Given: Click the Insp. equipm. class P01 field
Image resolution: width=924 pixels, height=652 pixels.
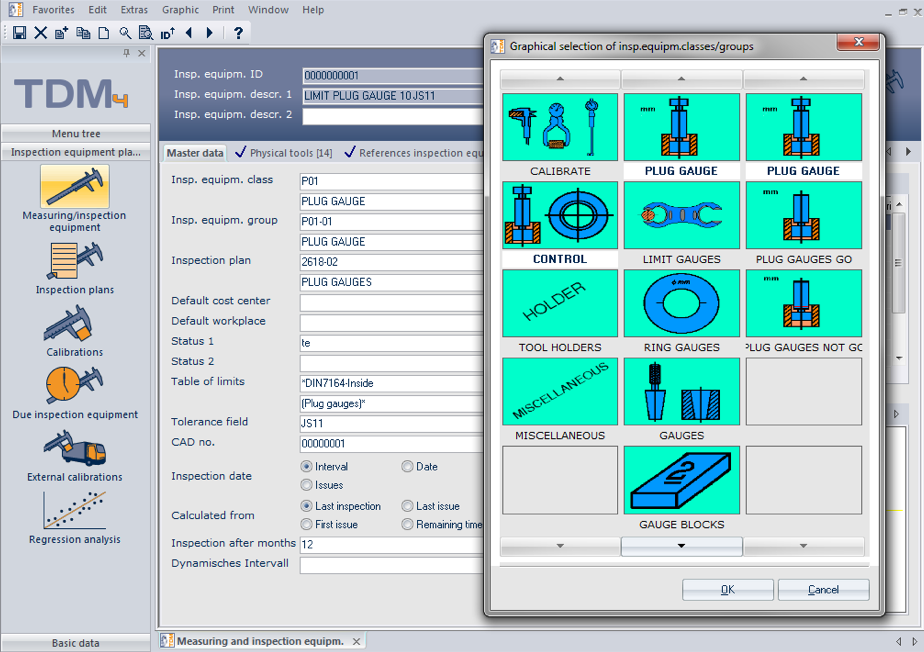Looking at the screenshot, I should coord(391,181).
